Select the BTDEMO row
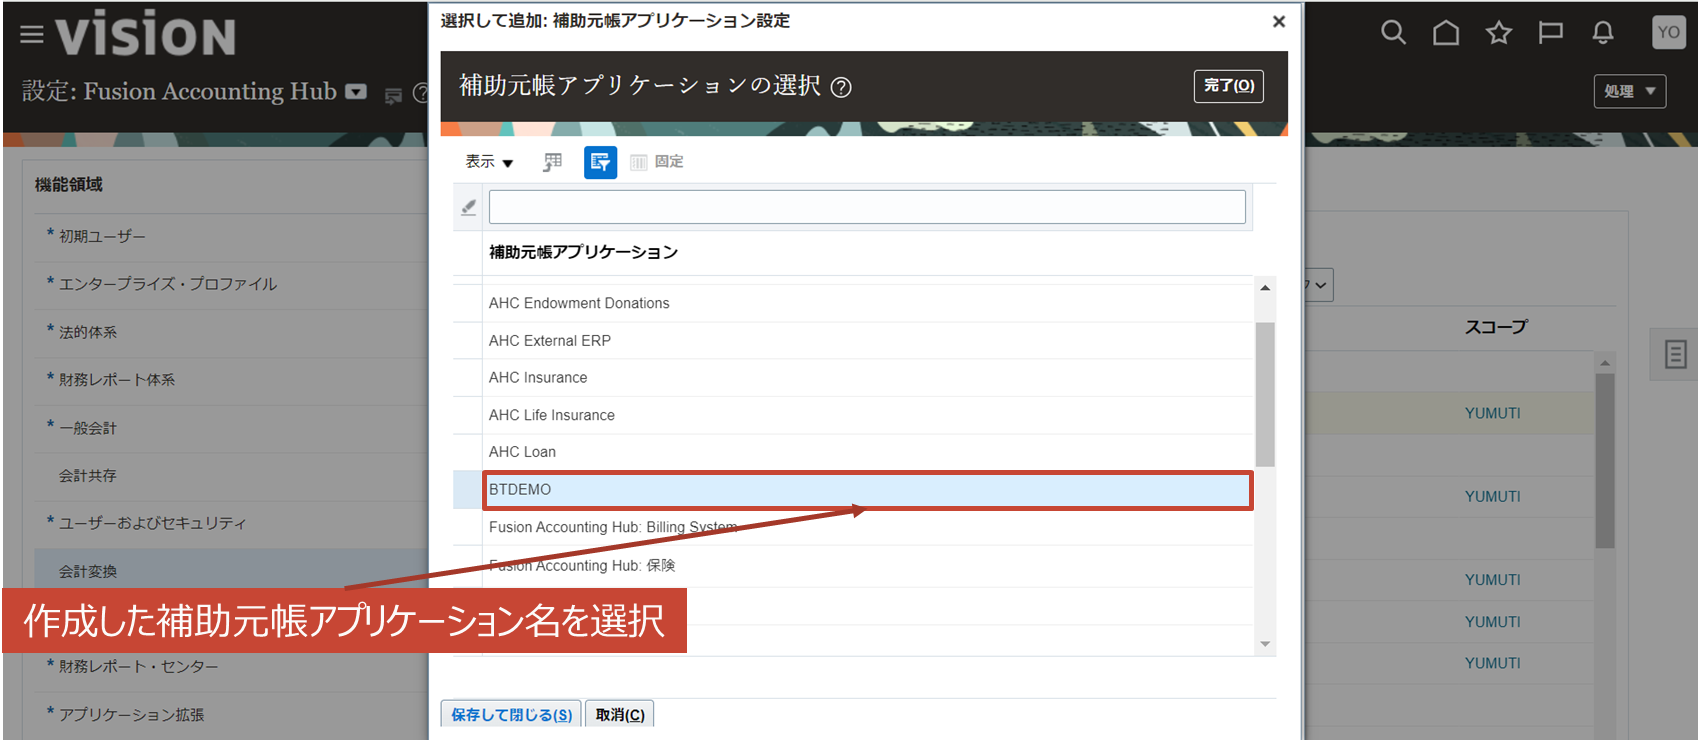 866,490
